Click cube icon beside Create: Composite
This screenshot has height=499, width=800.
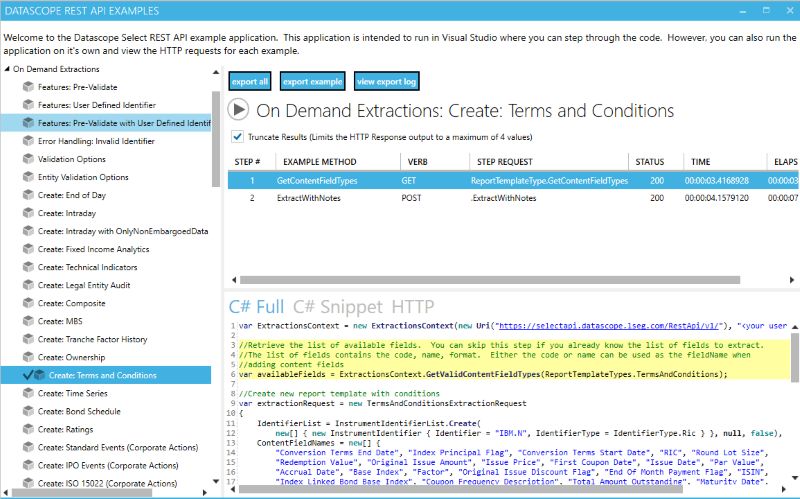tap(28, 303)
